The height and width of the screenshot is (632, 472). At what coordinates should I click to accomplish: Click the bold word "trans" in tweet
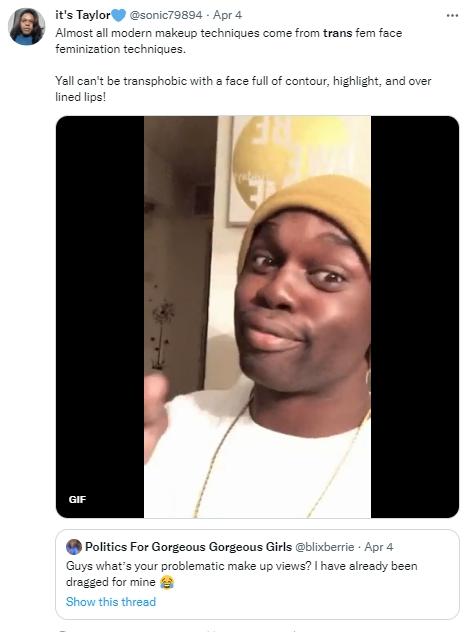[337, 33]
